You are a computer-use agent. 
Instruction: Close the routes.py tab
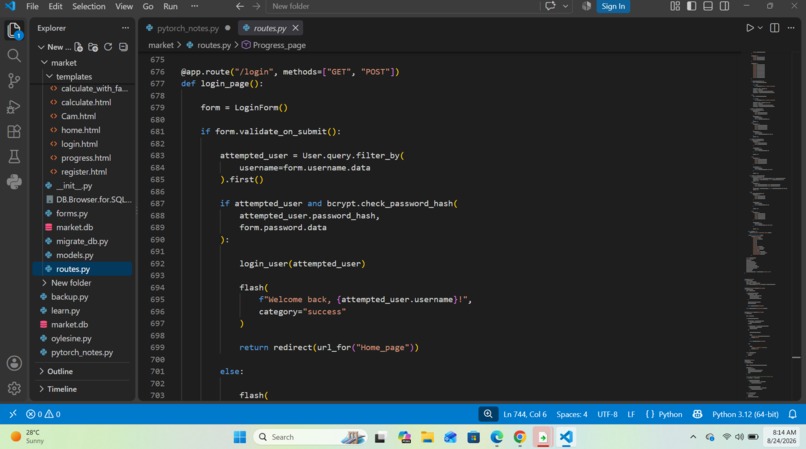(295, 28)
